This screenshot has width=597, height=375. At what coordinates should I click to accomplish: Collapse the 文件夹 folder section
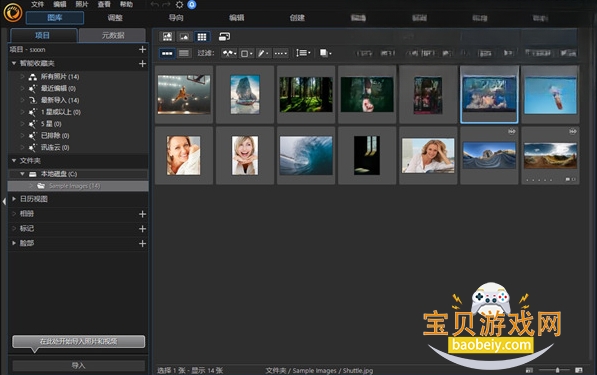[x=14, y=161]
